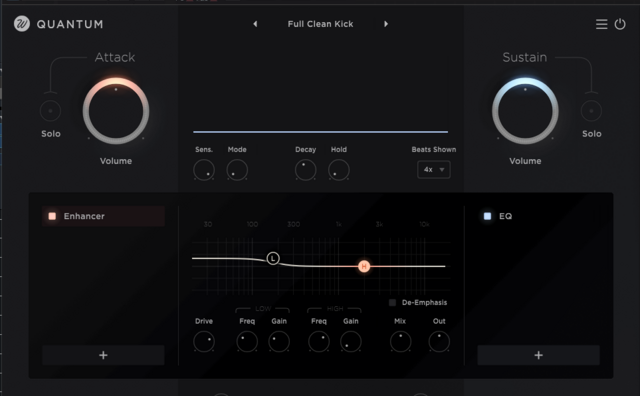Go to the previous preset arrow

[x=255, y=24]
